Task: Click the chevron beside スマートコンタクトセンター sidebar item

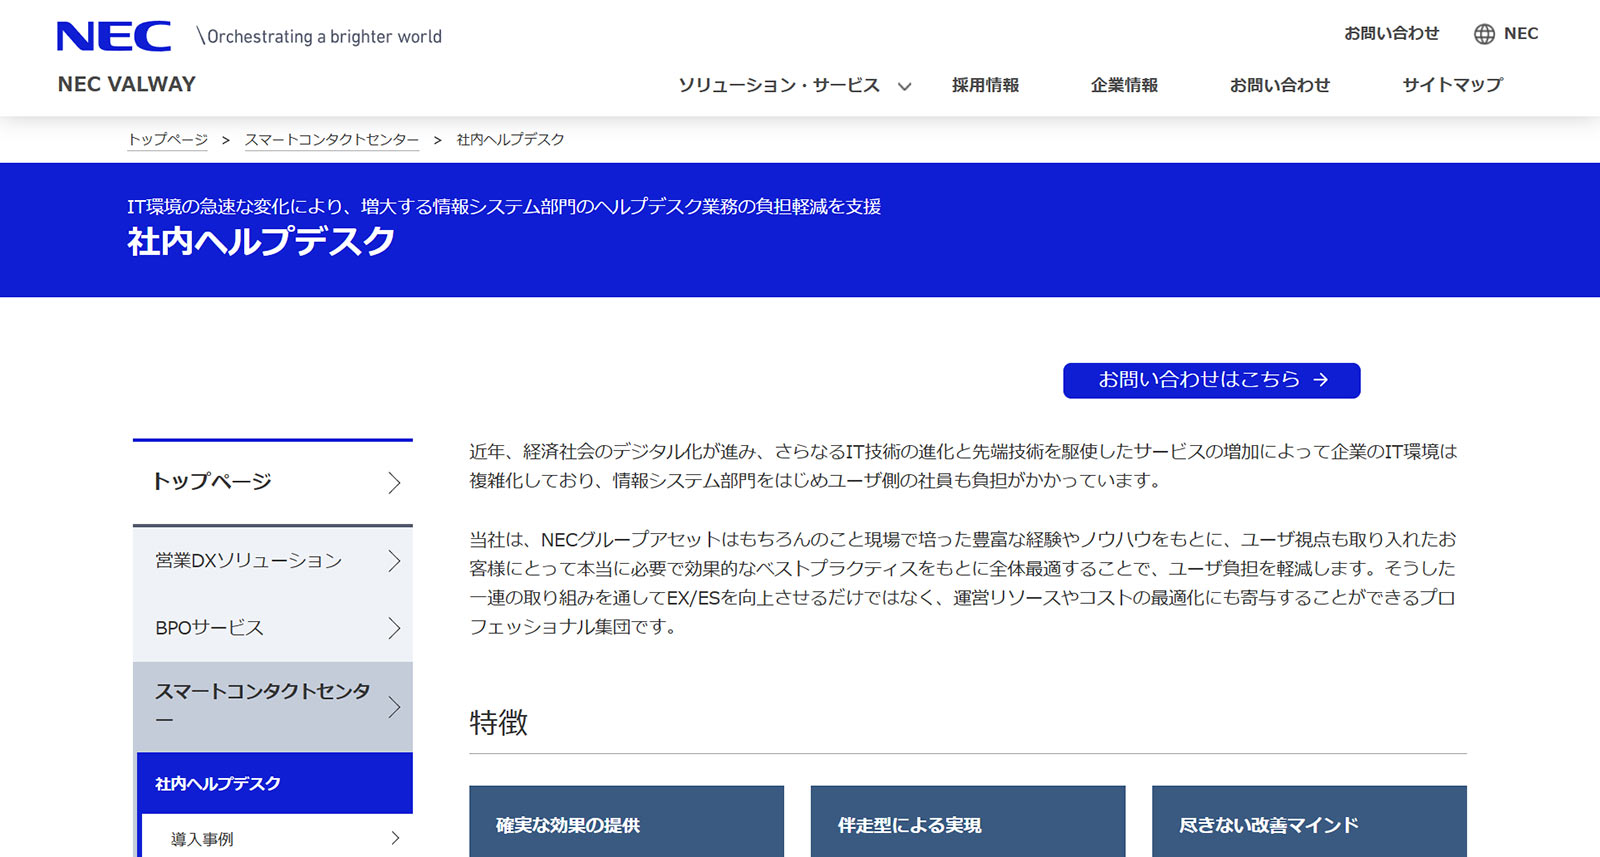Action: pyautogui.click(x=394, y=707)
